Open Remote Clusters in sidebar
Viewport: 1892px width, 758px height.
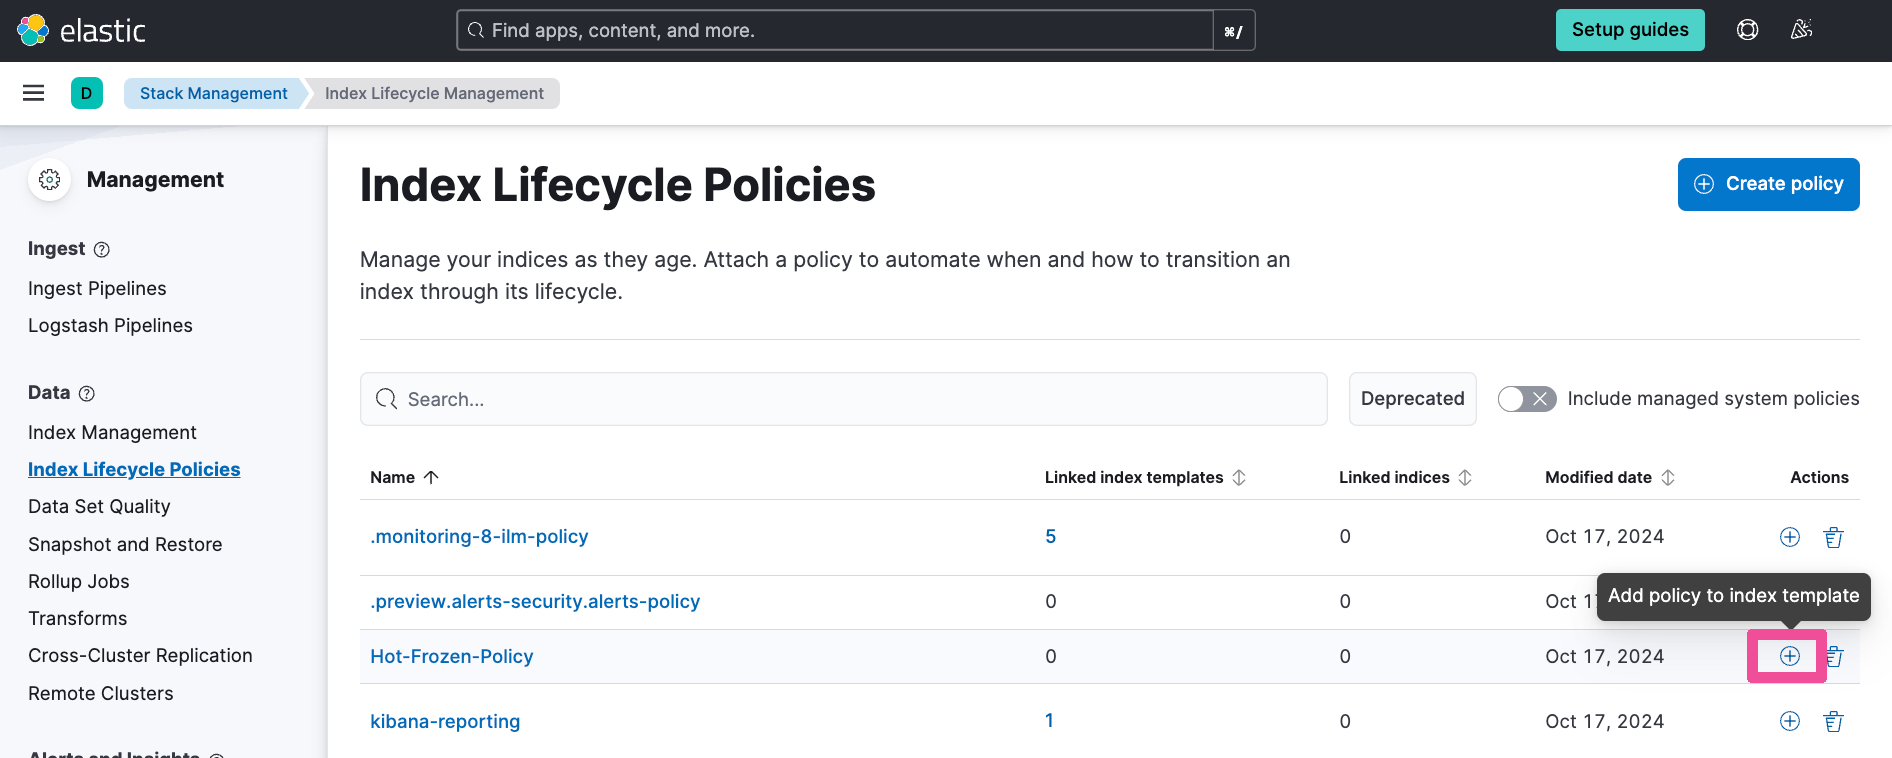[100, 693]
